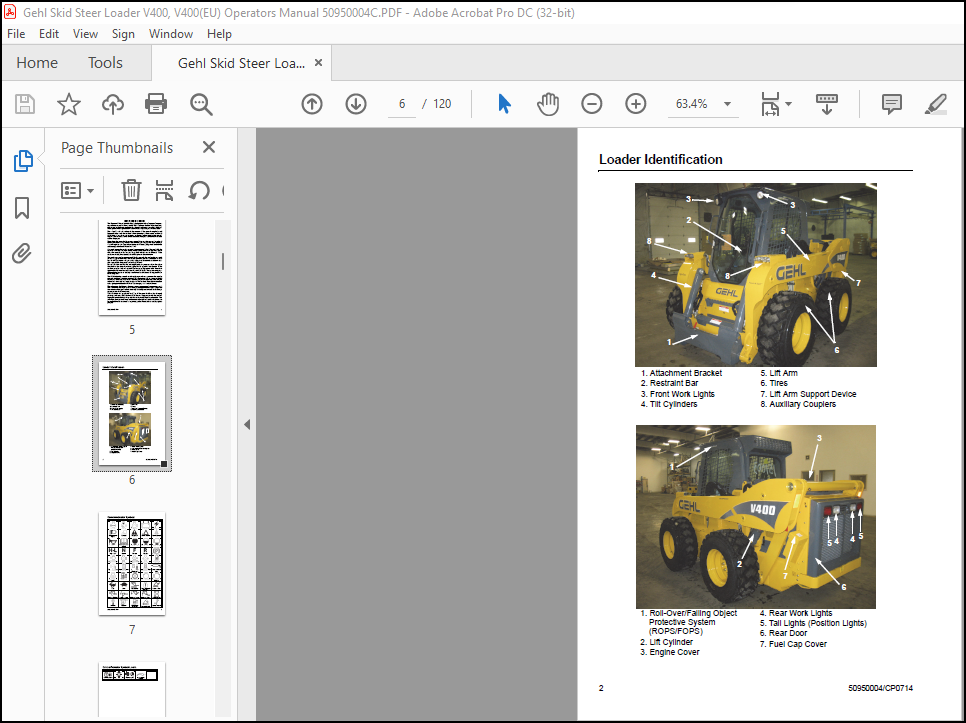Image resolution: width=966 pixels, height=723 pixels.
Task: Click the page number input field
Action: click(402, 104)
